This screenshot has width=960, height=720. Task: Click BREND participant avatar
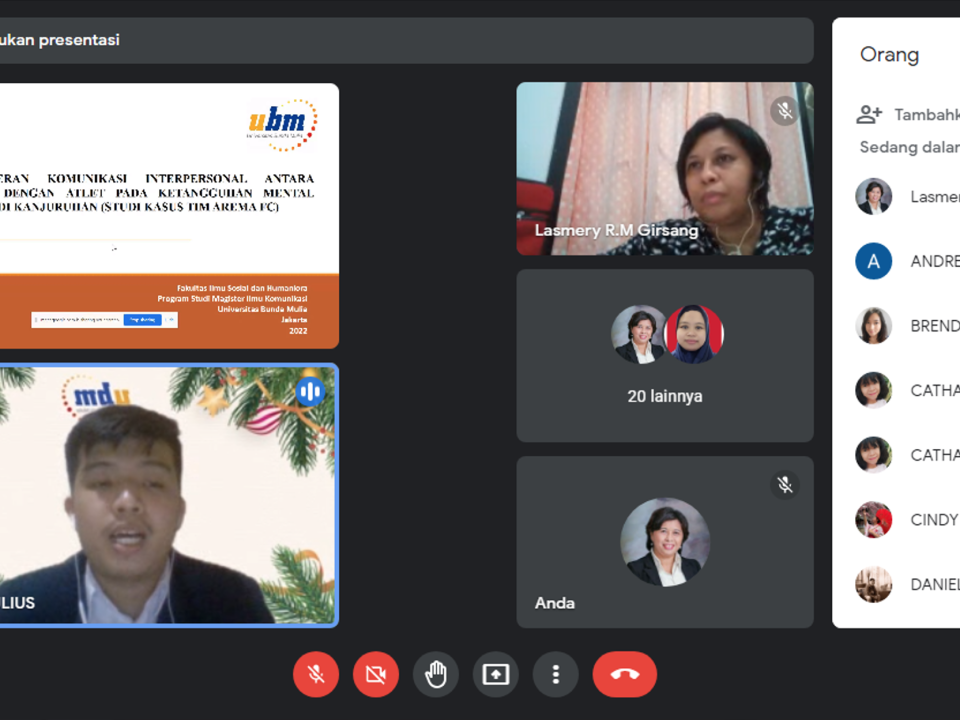coord(873,326)
